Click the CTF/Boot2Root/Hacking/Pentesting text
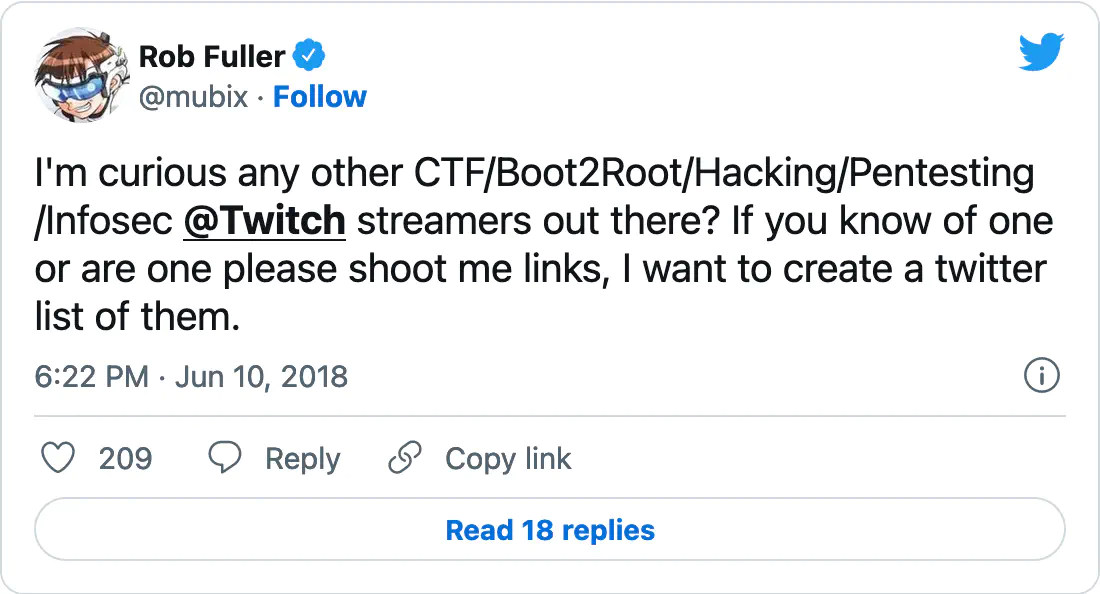 724,173
